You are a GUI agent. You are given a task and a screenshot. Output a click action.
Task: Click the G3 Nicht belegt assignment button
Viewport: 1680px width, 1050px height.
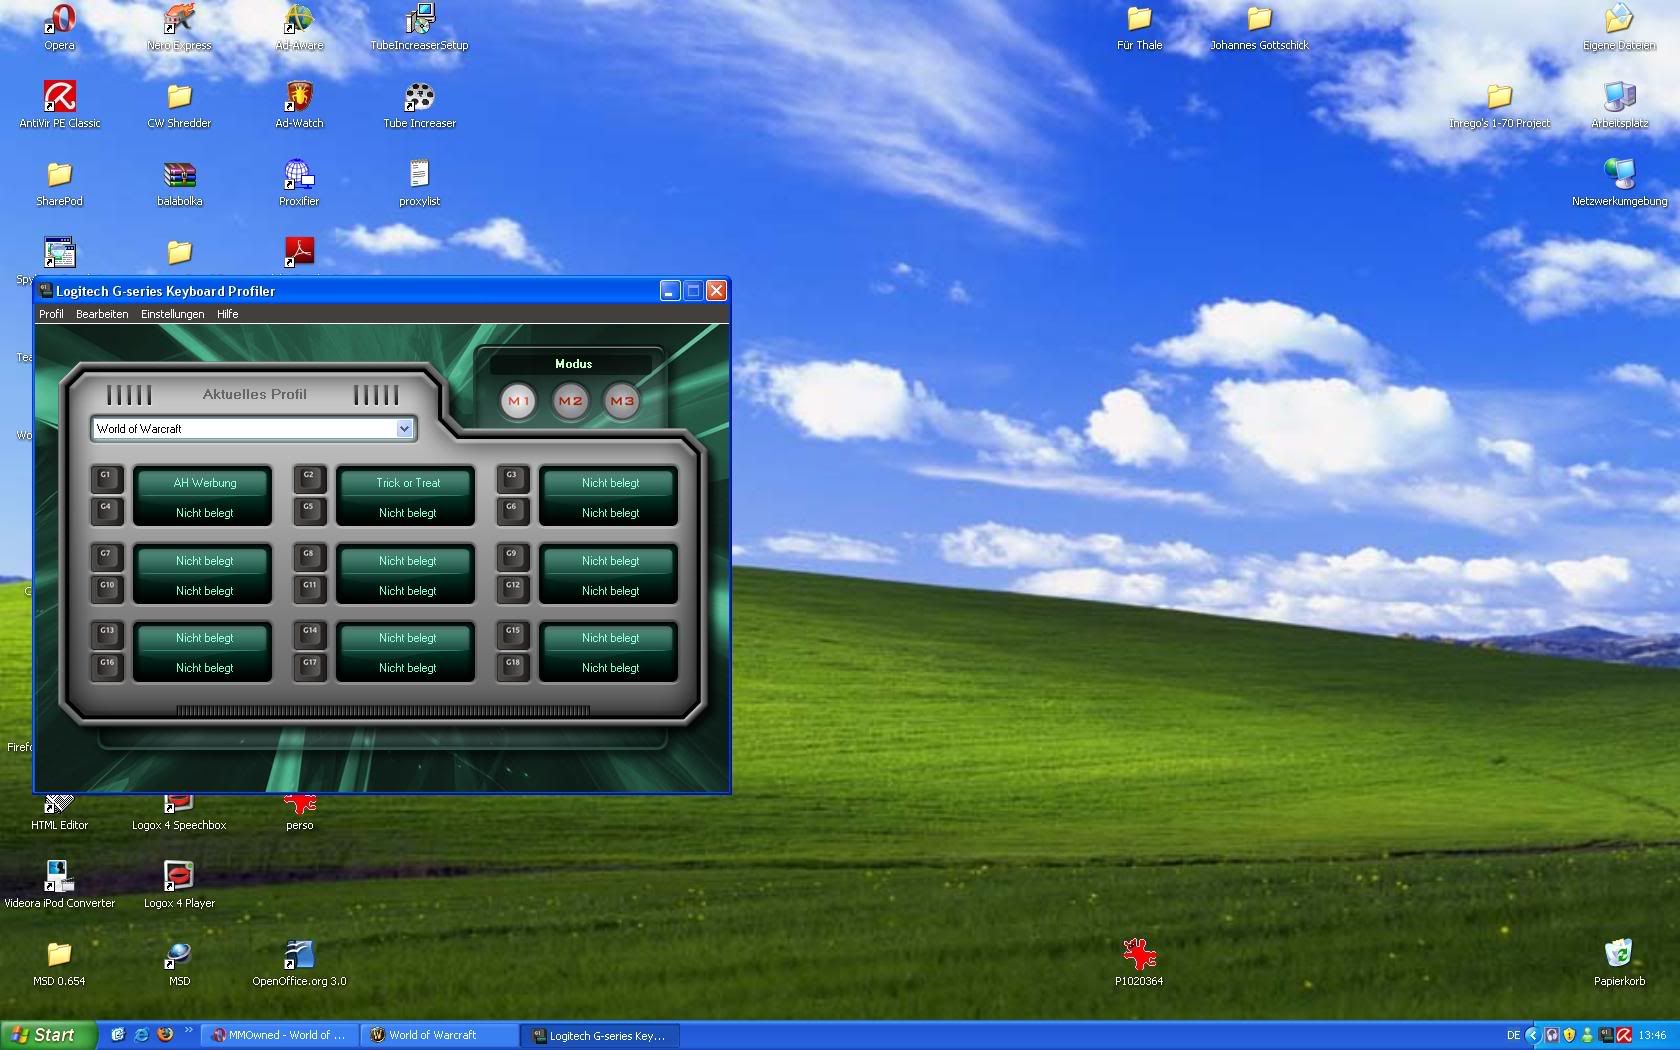[610, 483]
